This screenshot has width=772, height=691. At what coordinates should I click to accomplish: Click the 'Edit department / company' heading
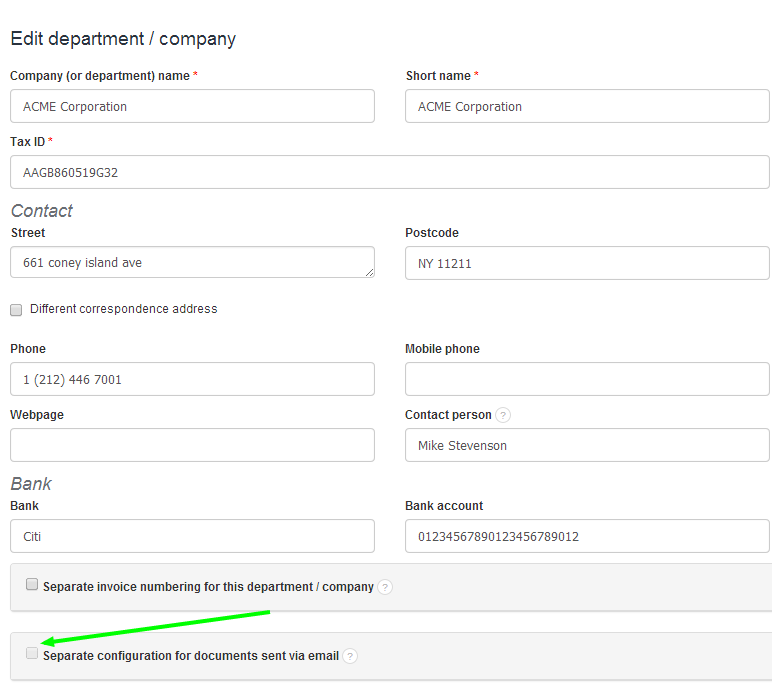point(123,39)
